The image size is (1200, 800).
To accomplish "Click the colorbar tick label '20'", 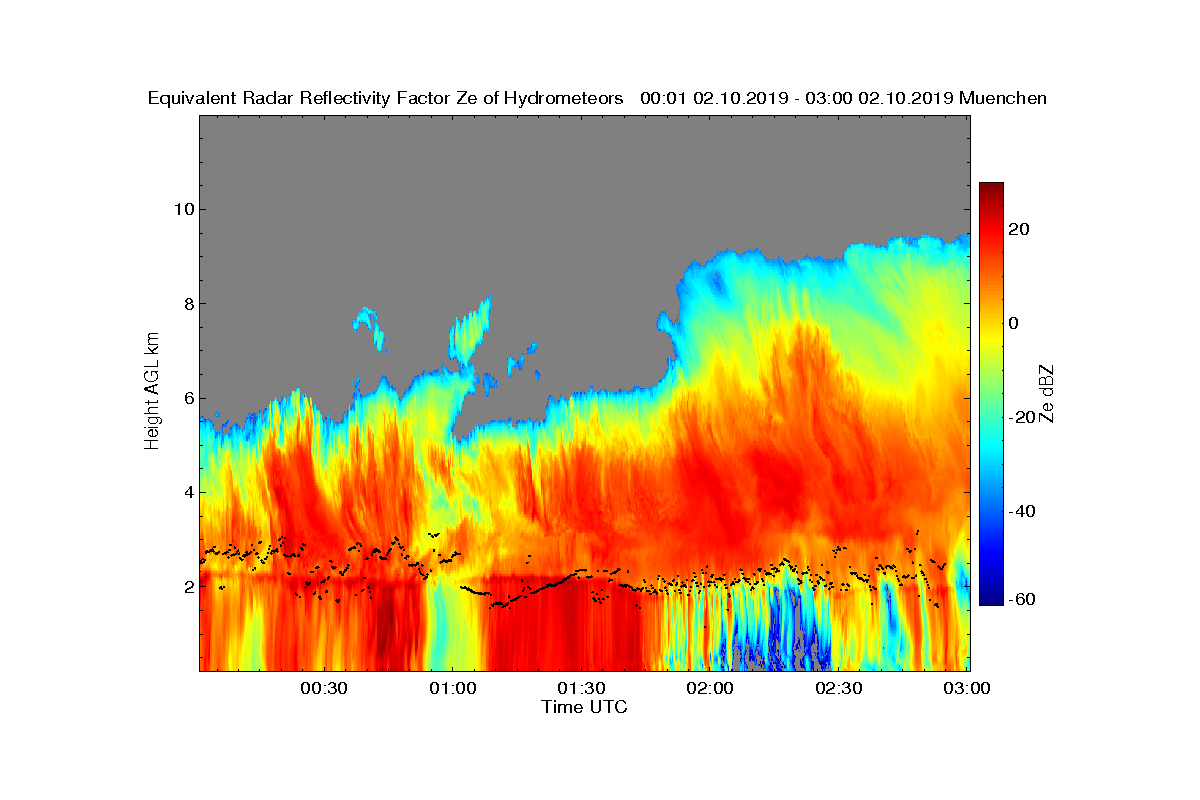I will [1020, 229].
